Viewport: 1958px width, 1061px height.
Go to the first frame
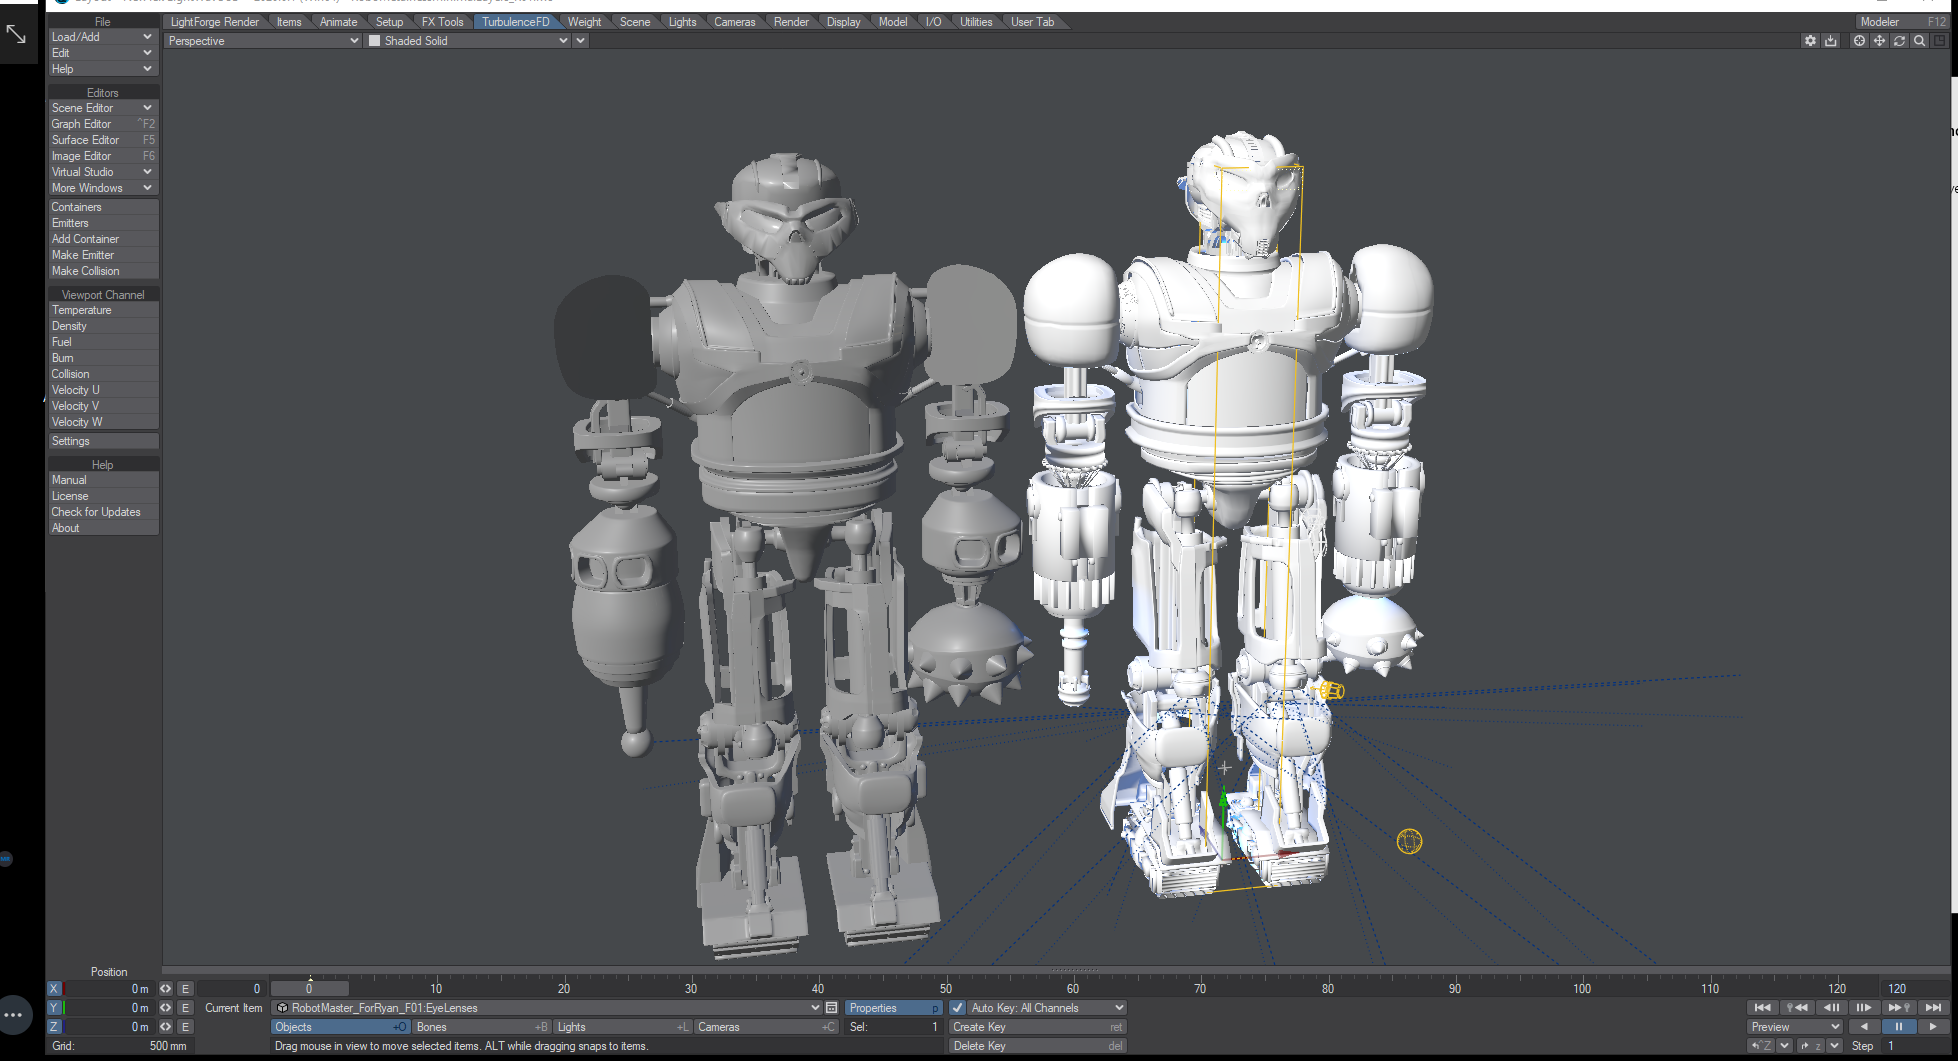tap(1763, 1007)
